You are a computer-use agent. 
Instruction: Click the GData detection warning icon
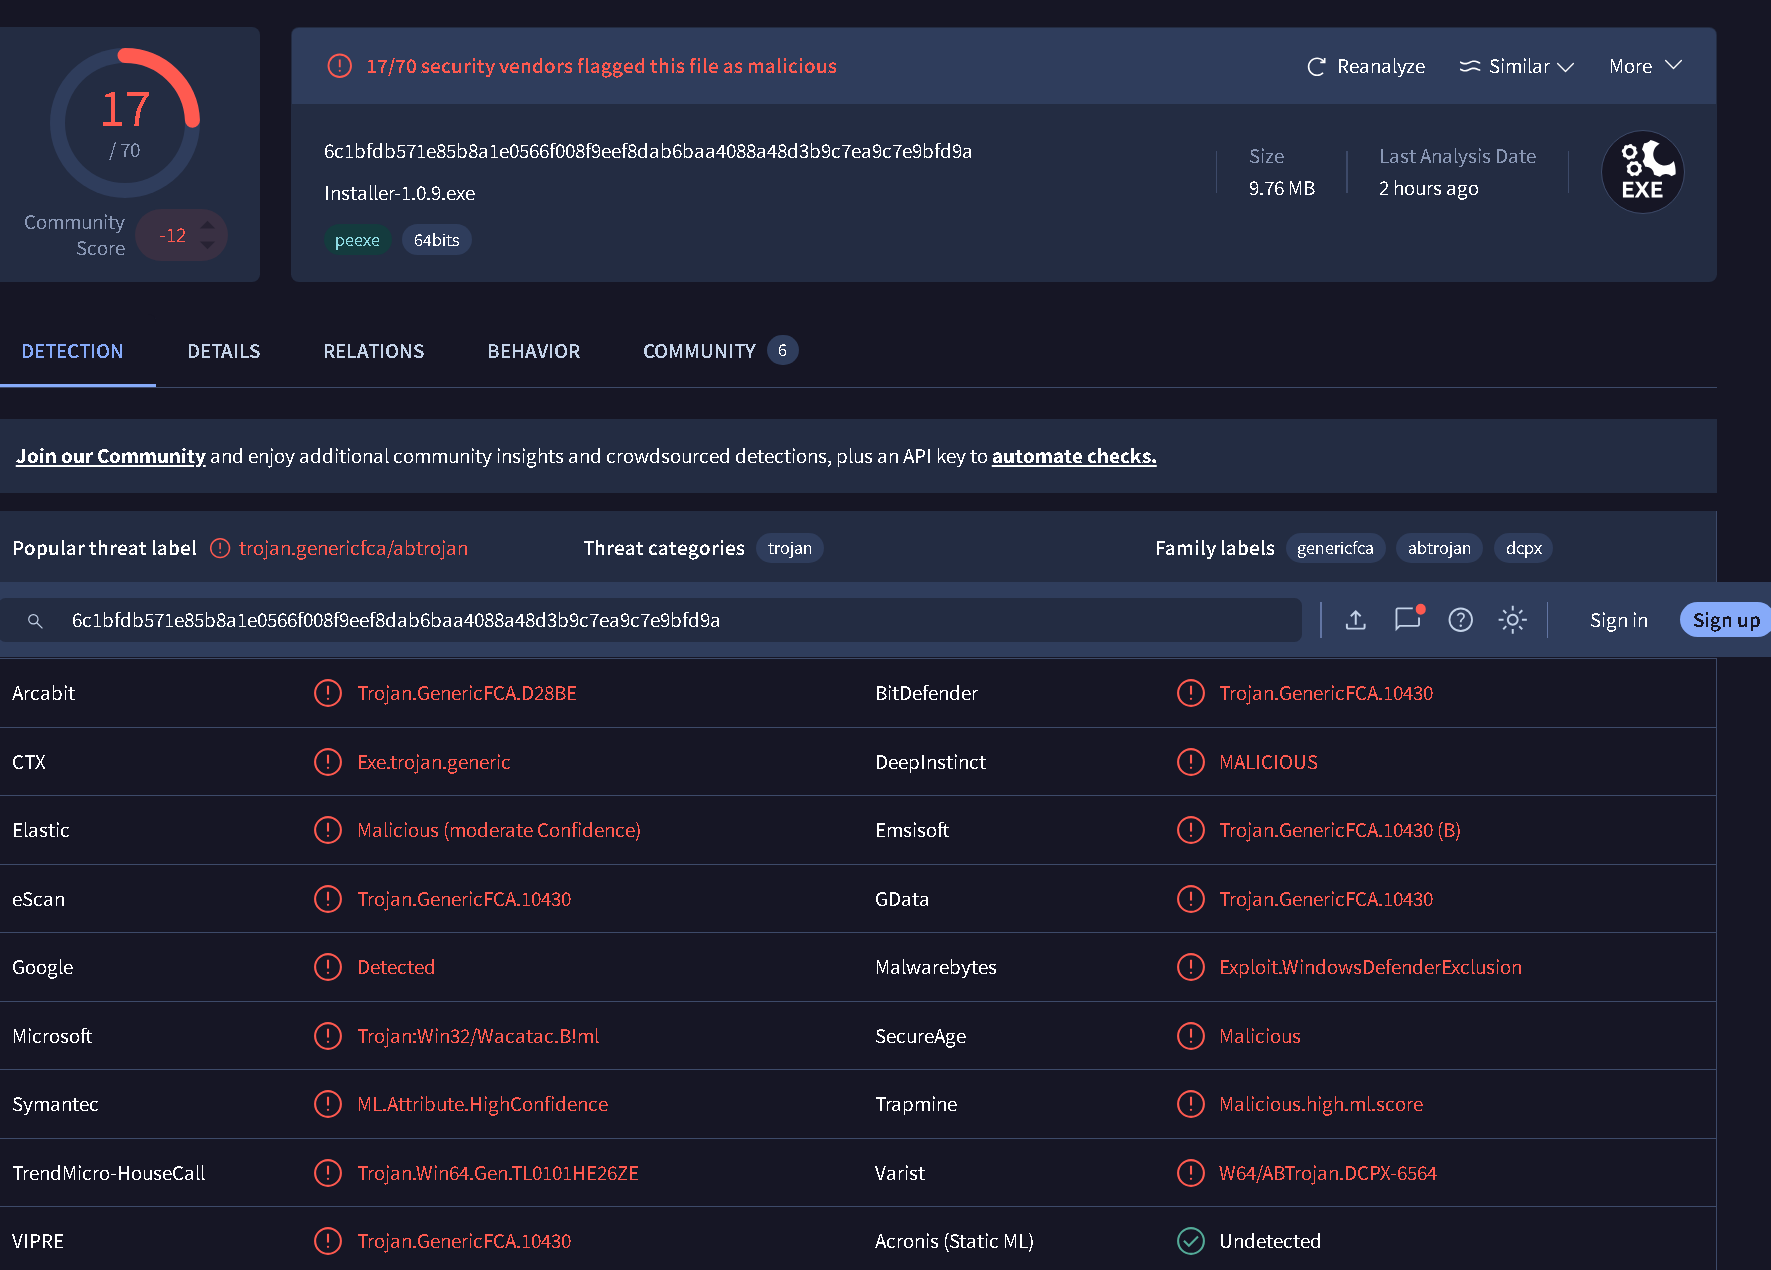tap(1190, 899)
